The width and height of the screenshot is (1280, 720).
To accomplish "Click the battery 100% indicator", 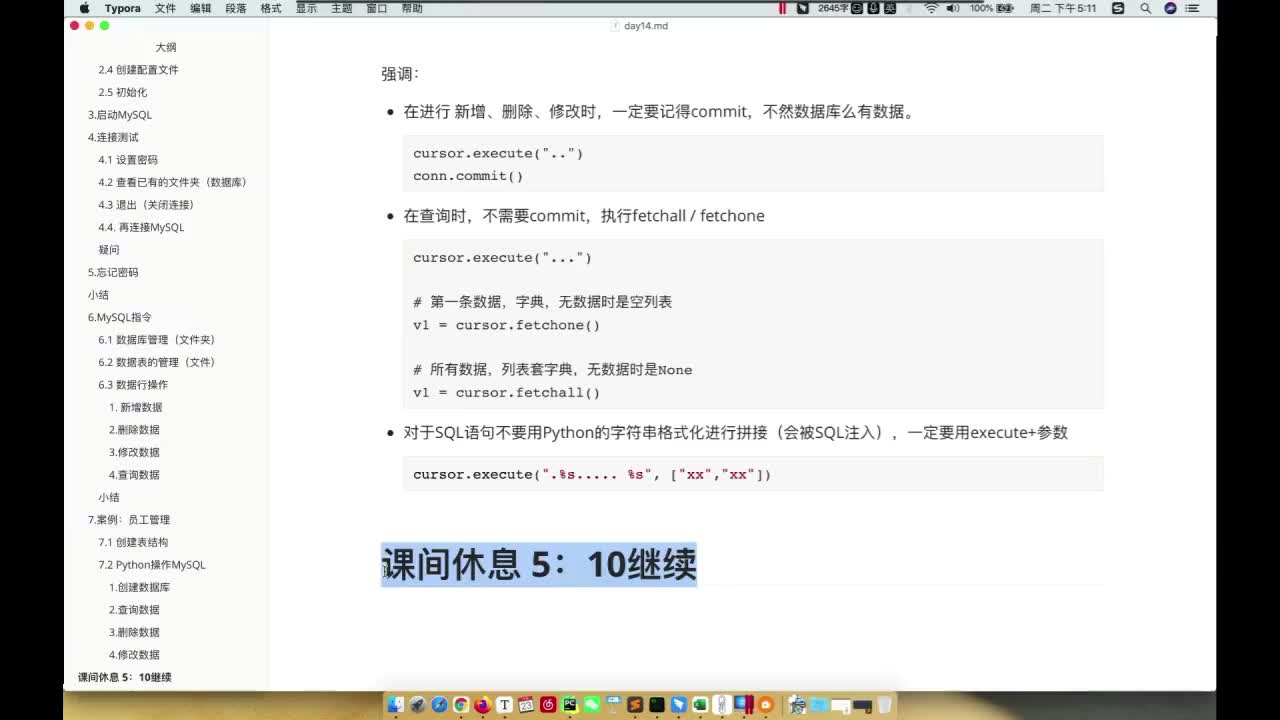I will (992, 8).
